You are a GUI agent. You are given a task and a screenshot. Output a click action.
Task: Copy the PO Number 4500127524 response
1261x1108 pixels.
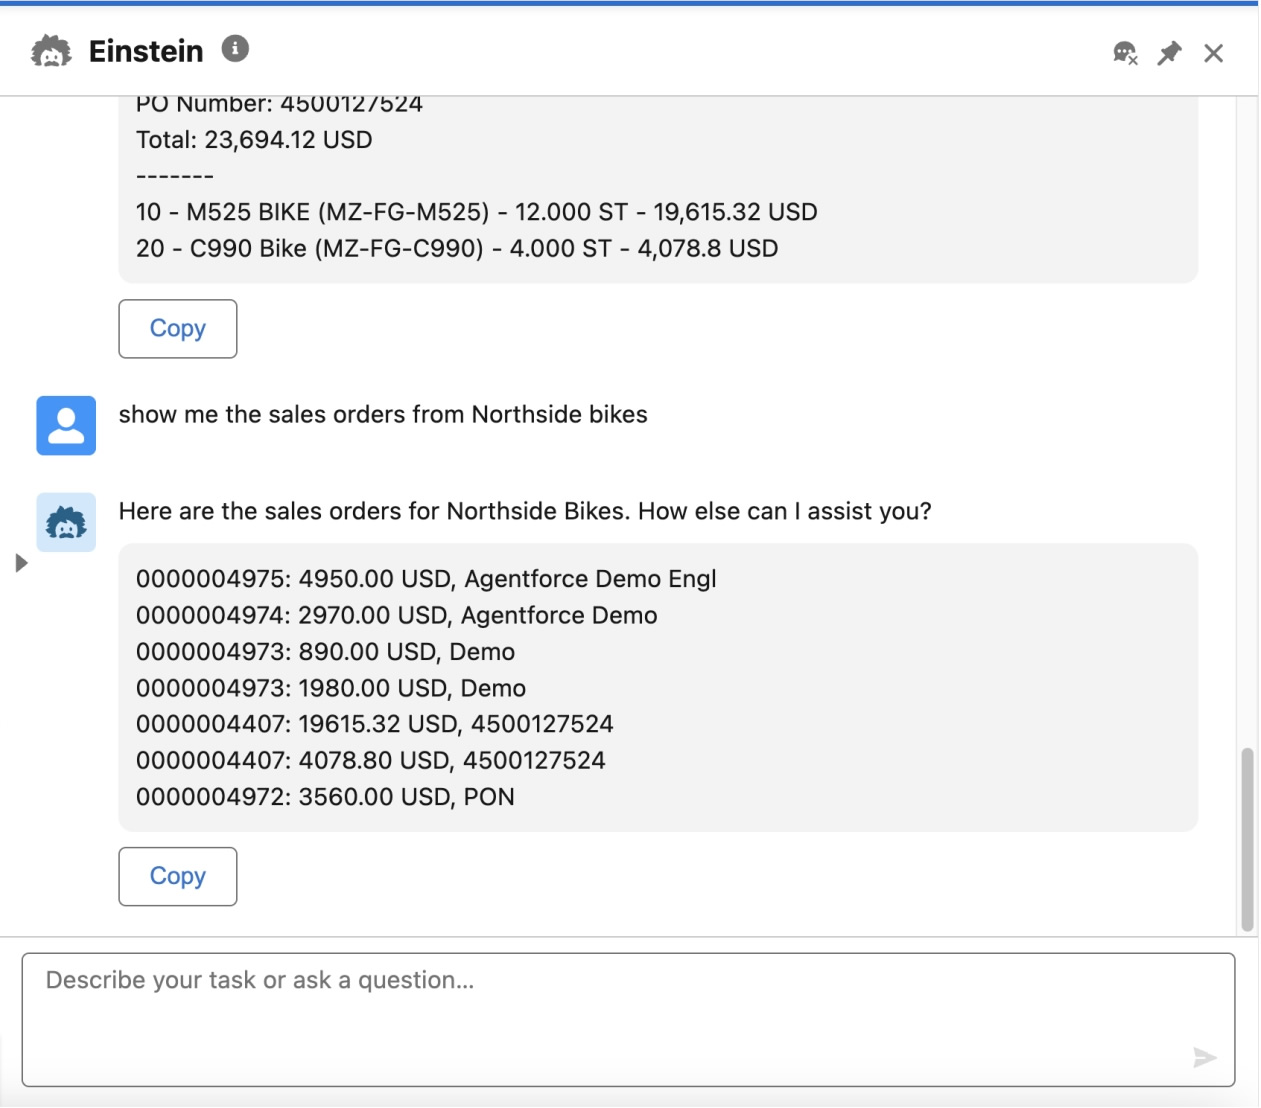178,329
